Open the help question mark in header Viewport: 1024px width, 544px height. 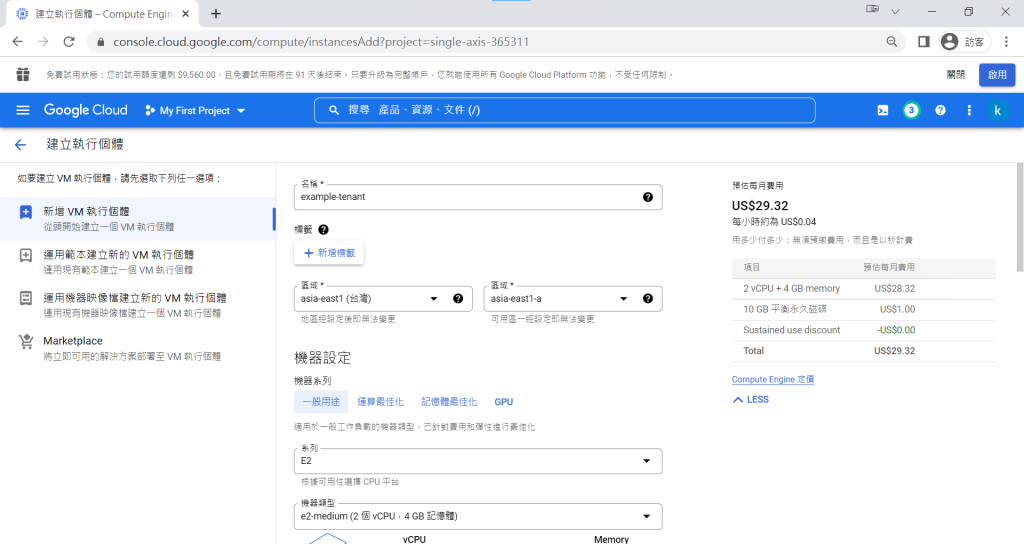pos(940,110)
